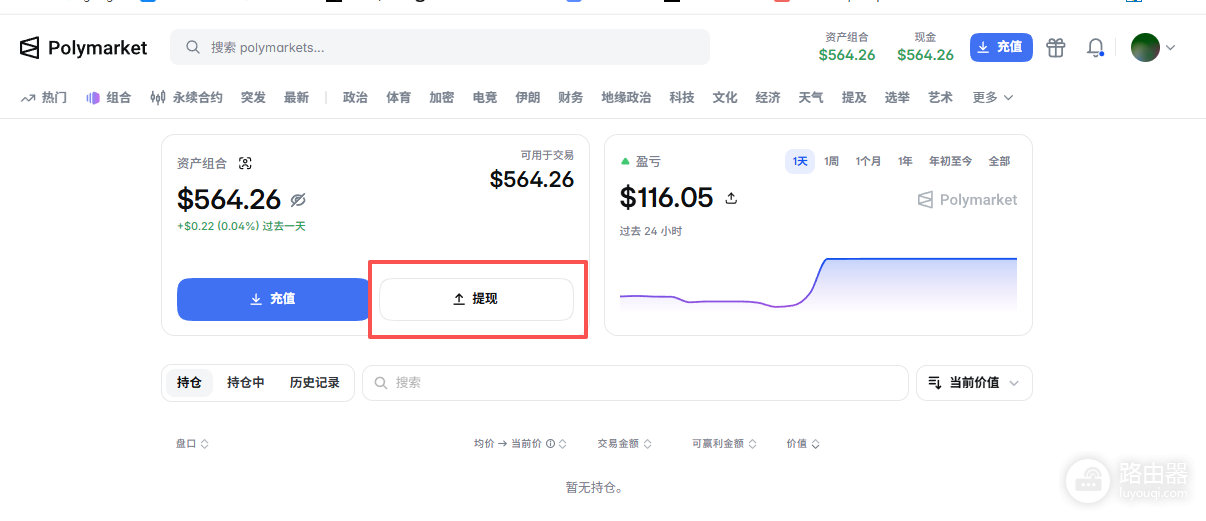Select the 年初至今 time range
The width and height of the screenshot is (1206, 521).
pos(950,161)
